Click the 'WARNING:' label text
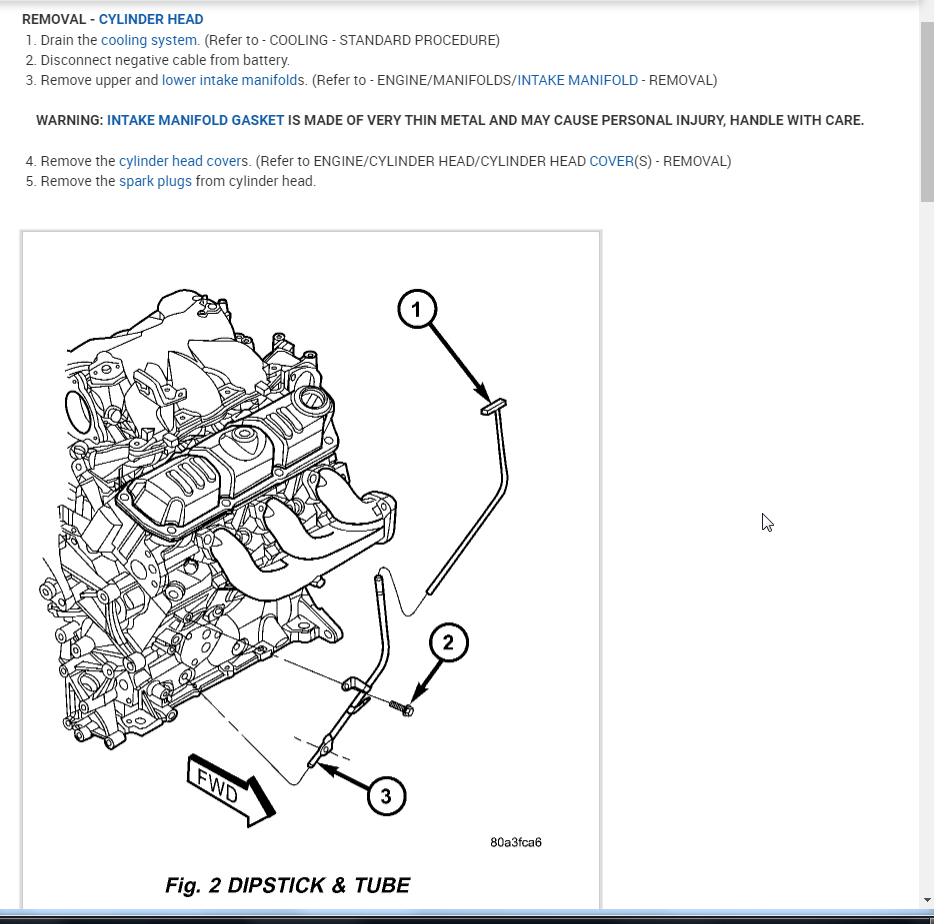This screenshot has width=934, height=924. 70,120
